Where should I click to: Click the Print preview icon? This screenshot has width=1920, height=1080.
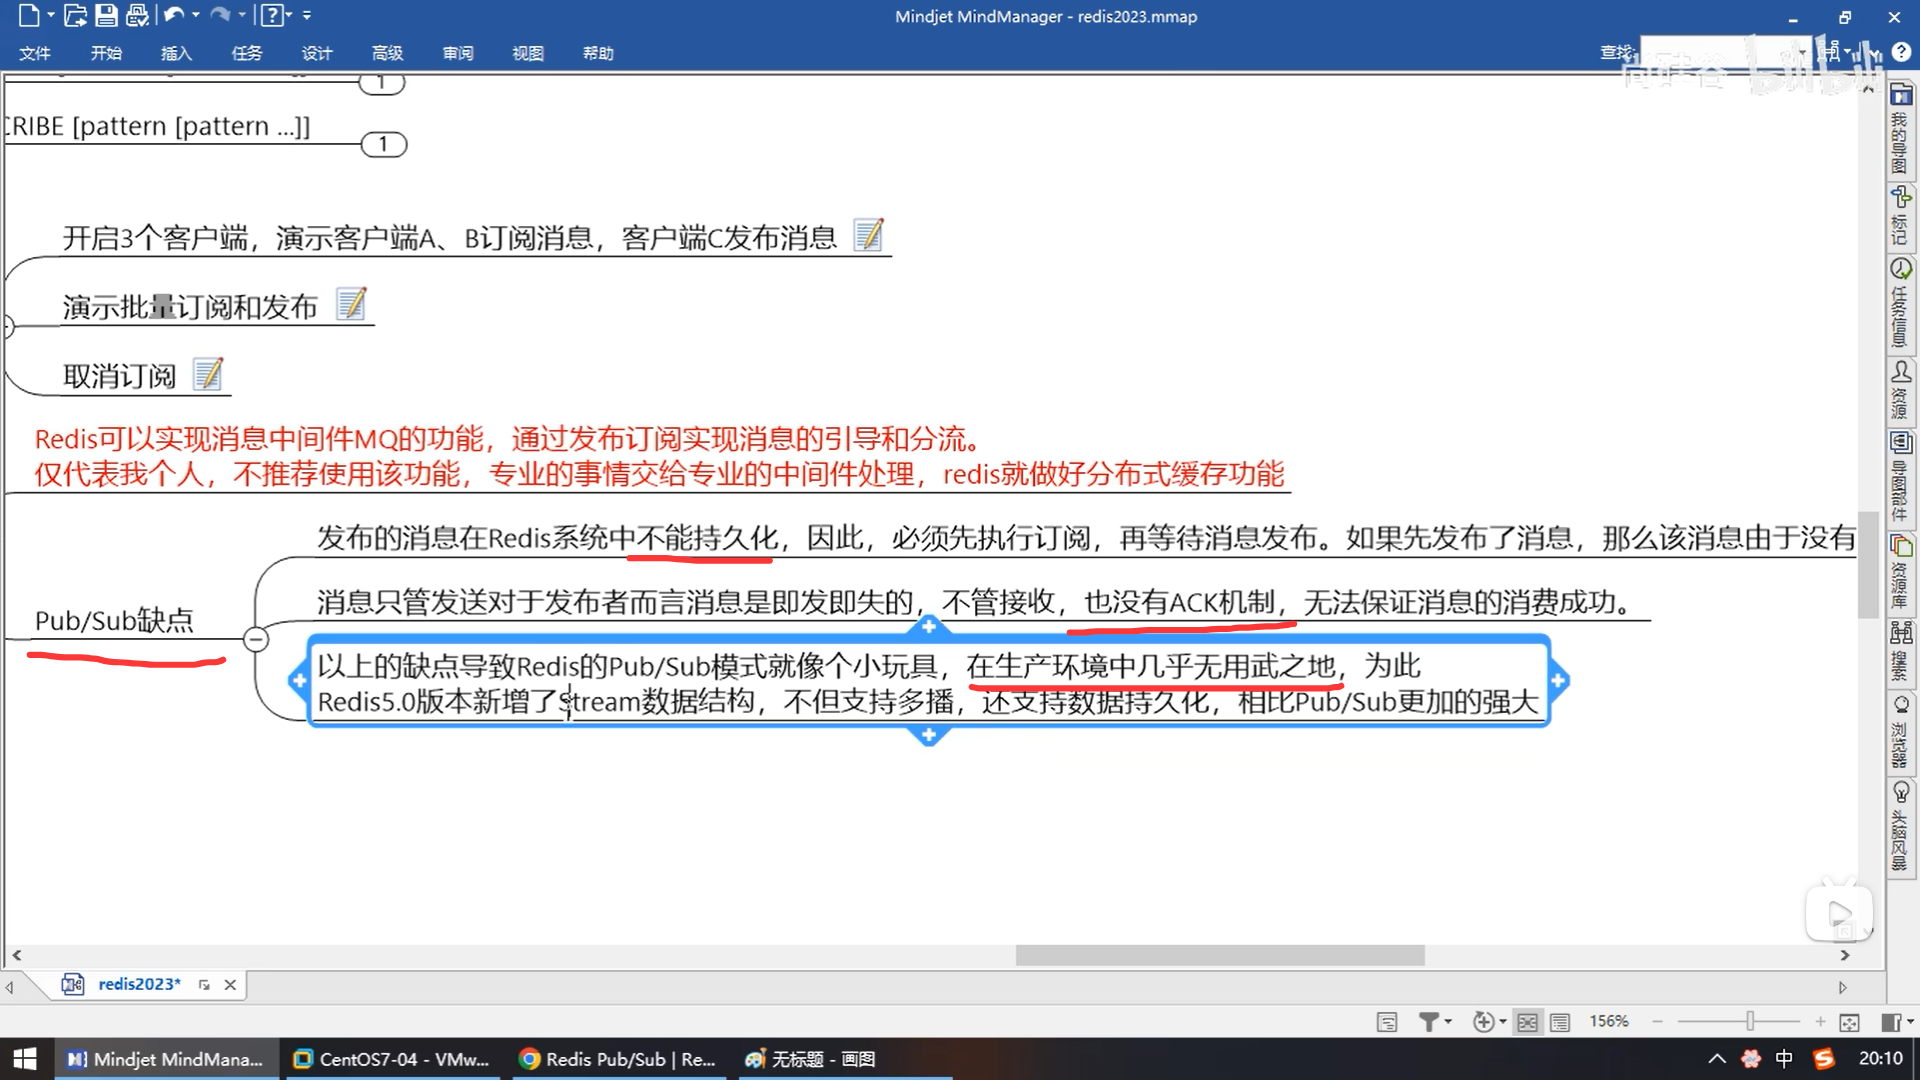click(x=138, y=15)
